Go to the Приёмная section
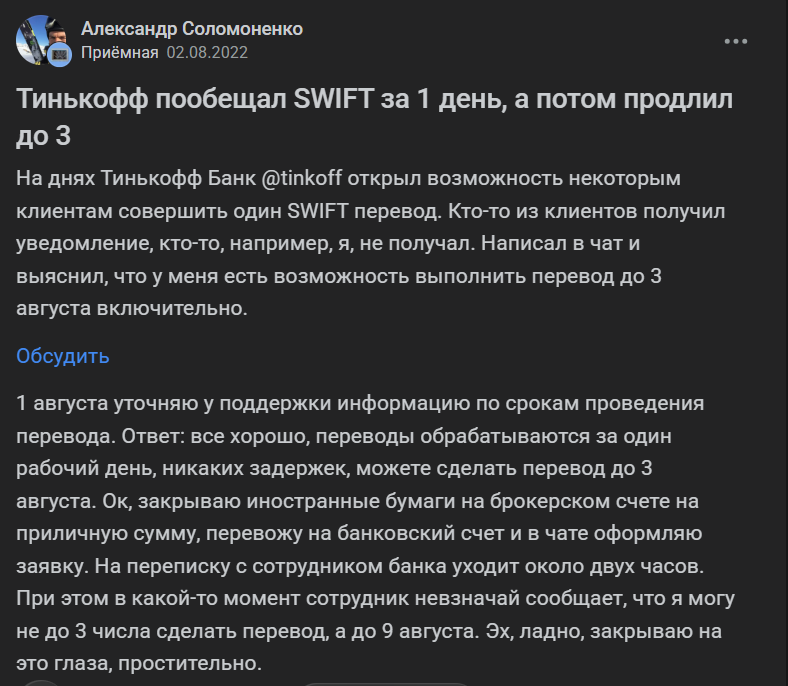Screen dimensions: 788x686 119,53
